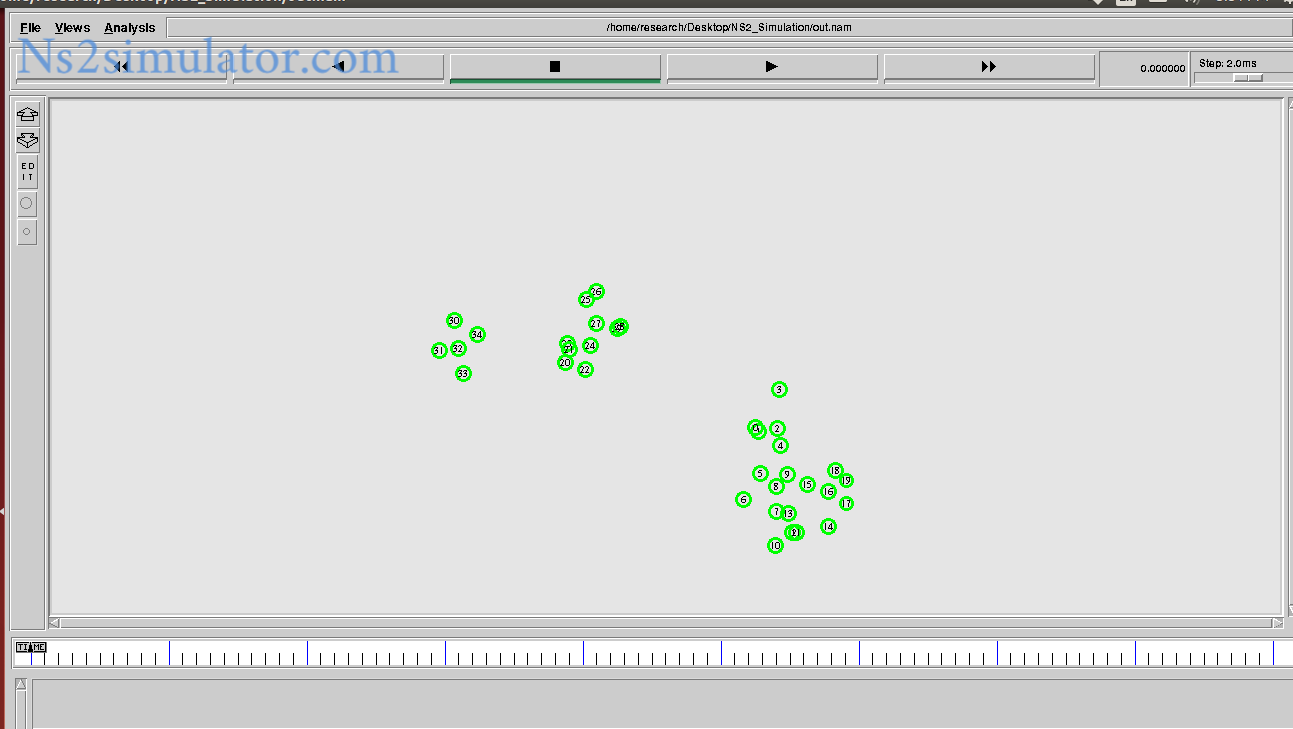Click the TIME marker on timeline
Screen dimensions: 1293x729
(31, 648)
